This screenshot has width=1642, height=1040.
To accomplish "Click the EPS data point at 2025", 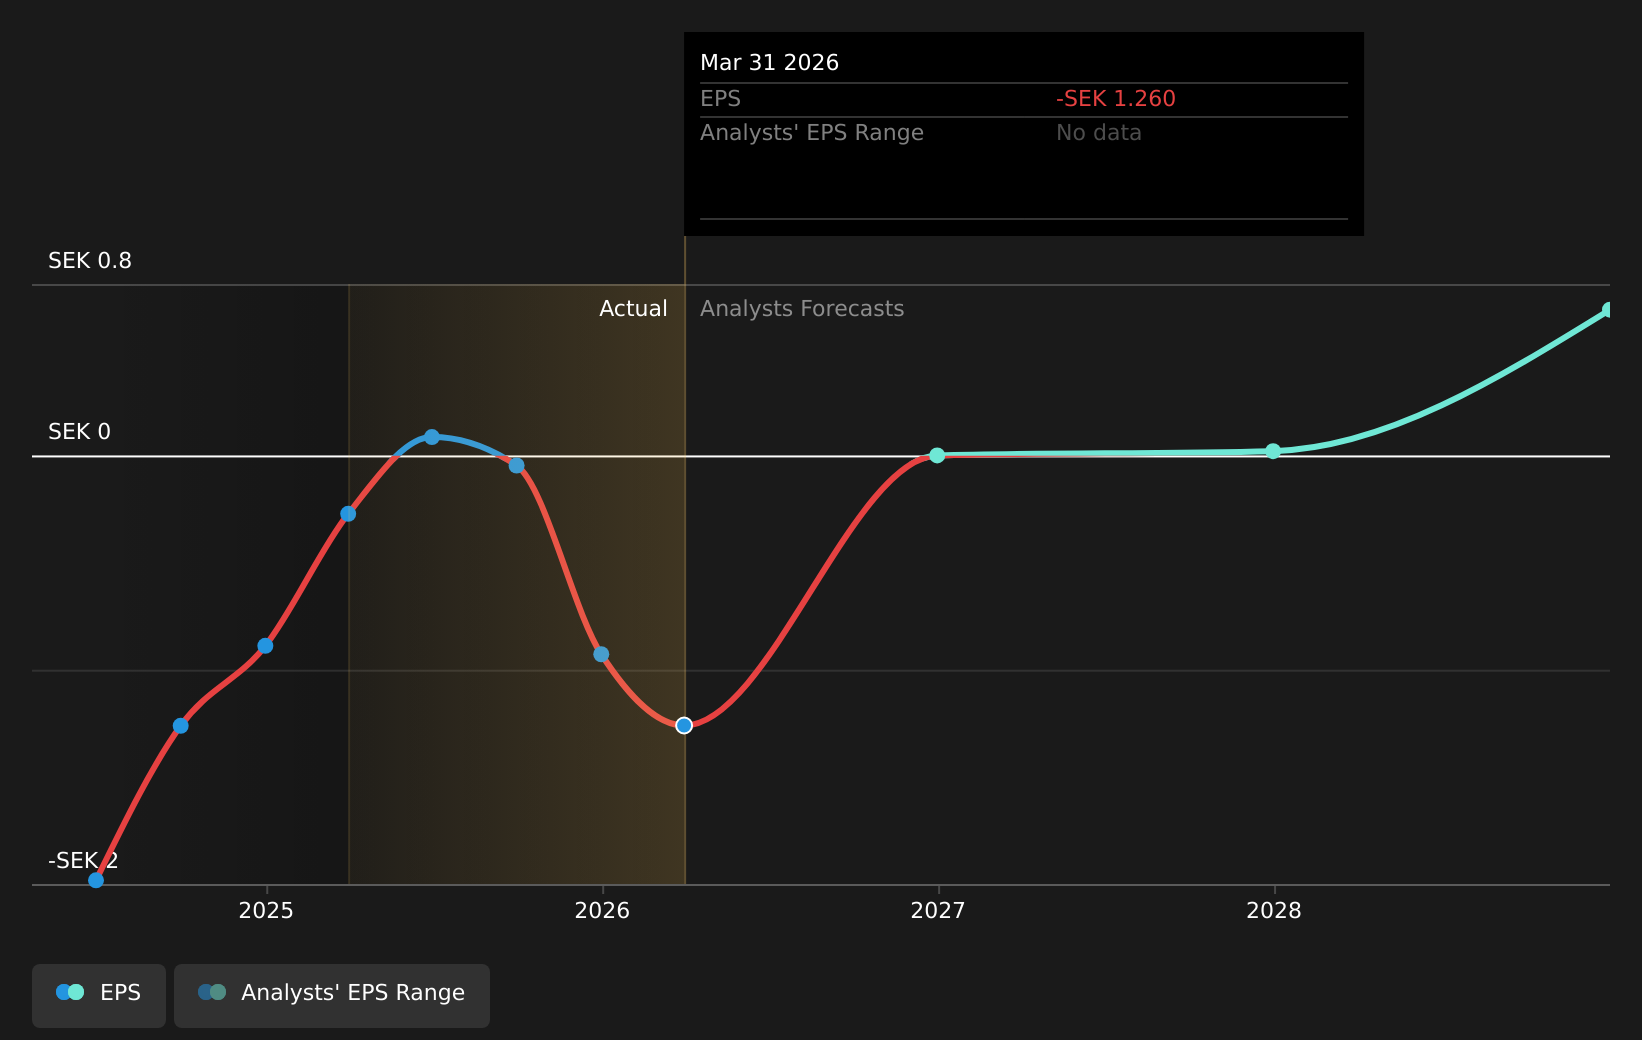I will 265,645.
